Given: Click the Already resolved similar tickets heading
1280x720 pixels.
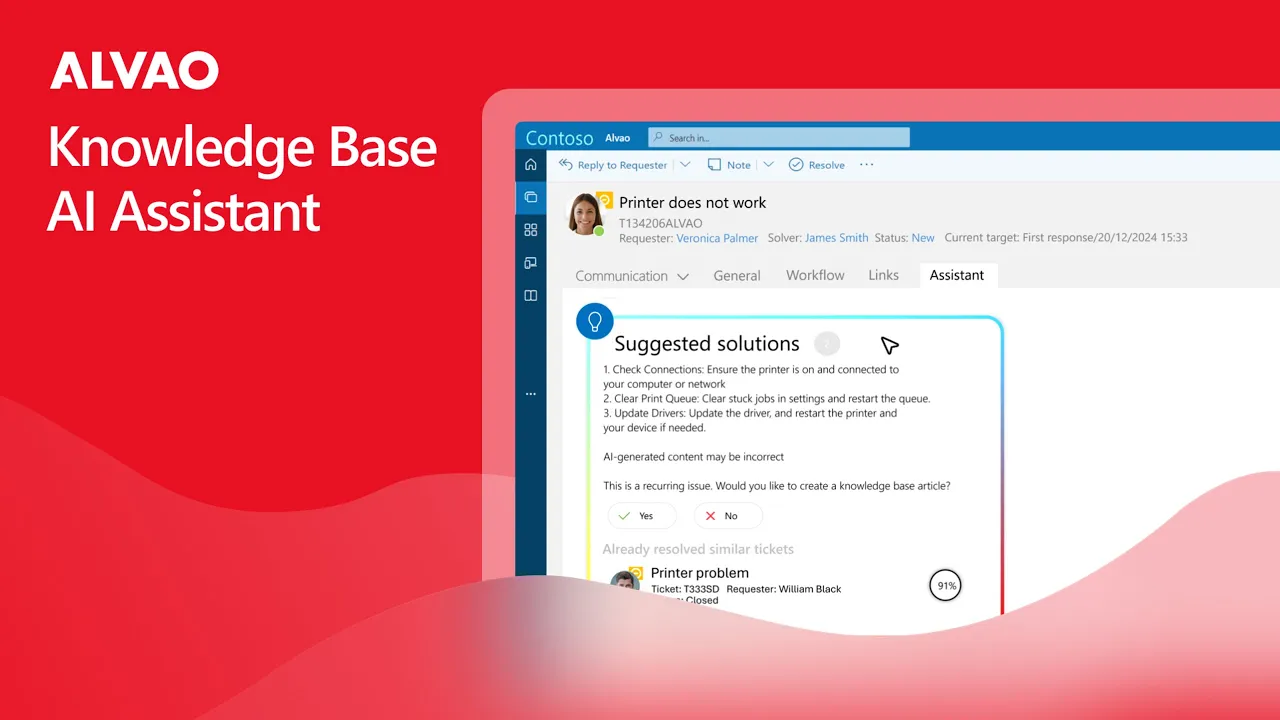Looking at the screenshot, I should click(698, 549).
